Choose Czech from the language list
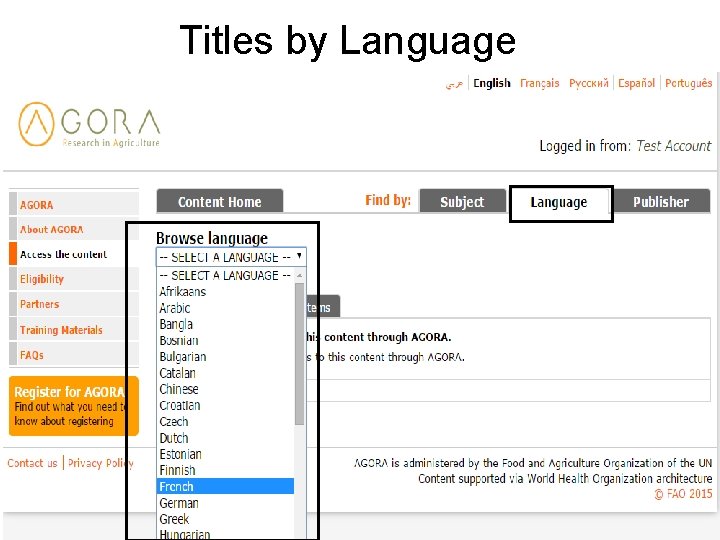720x540 pixels. tap(225, 422)
